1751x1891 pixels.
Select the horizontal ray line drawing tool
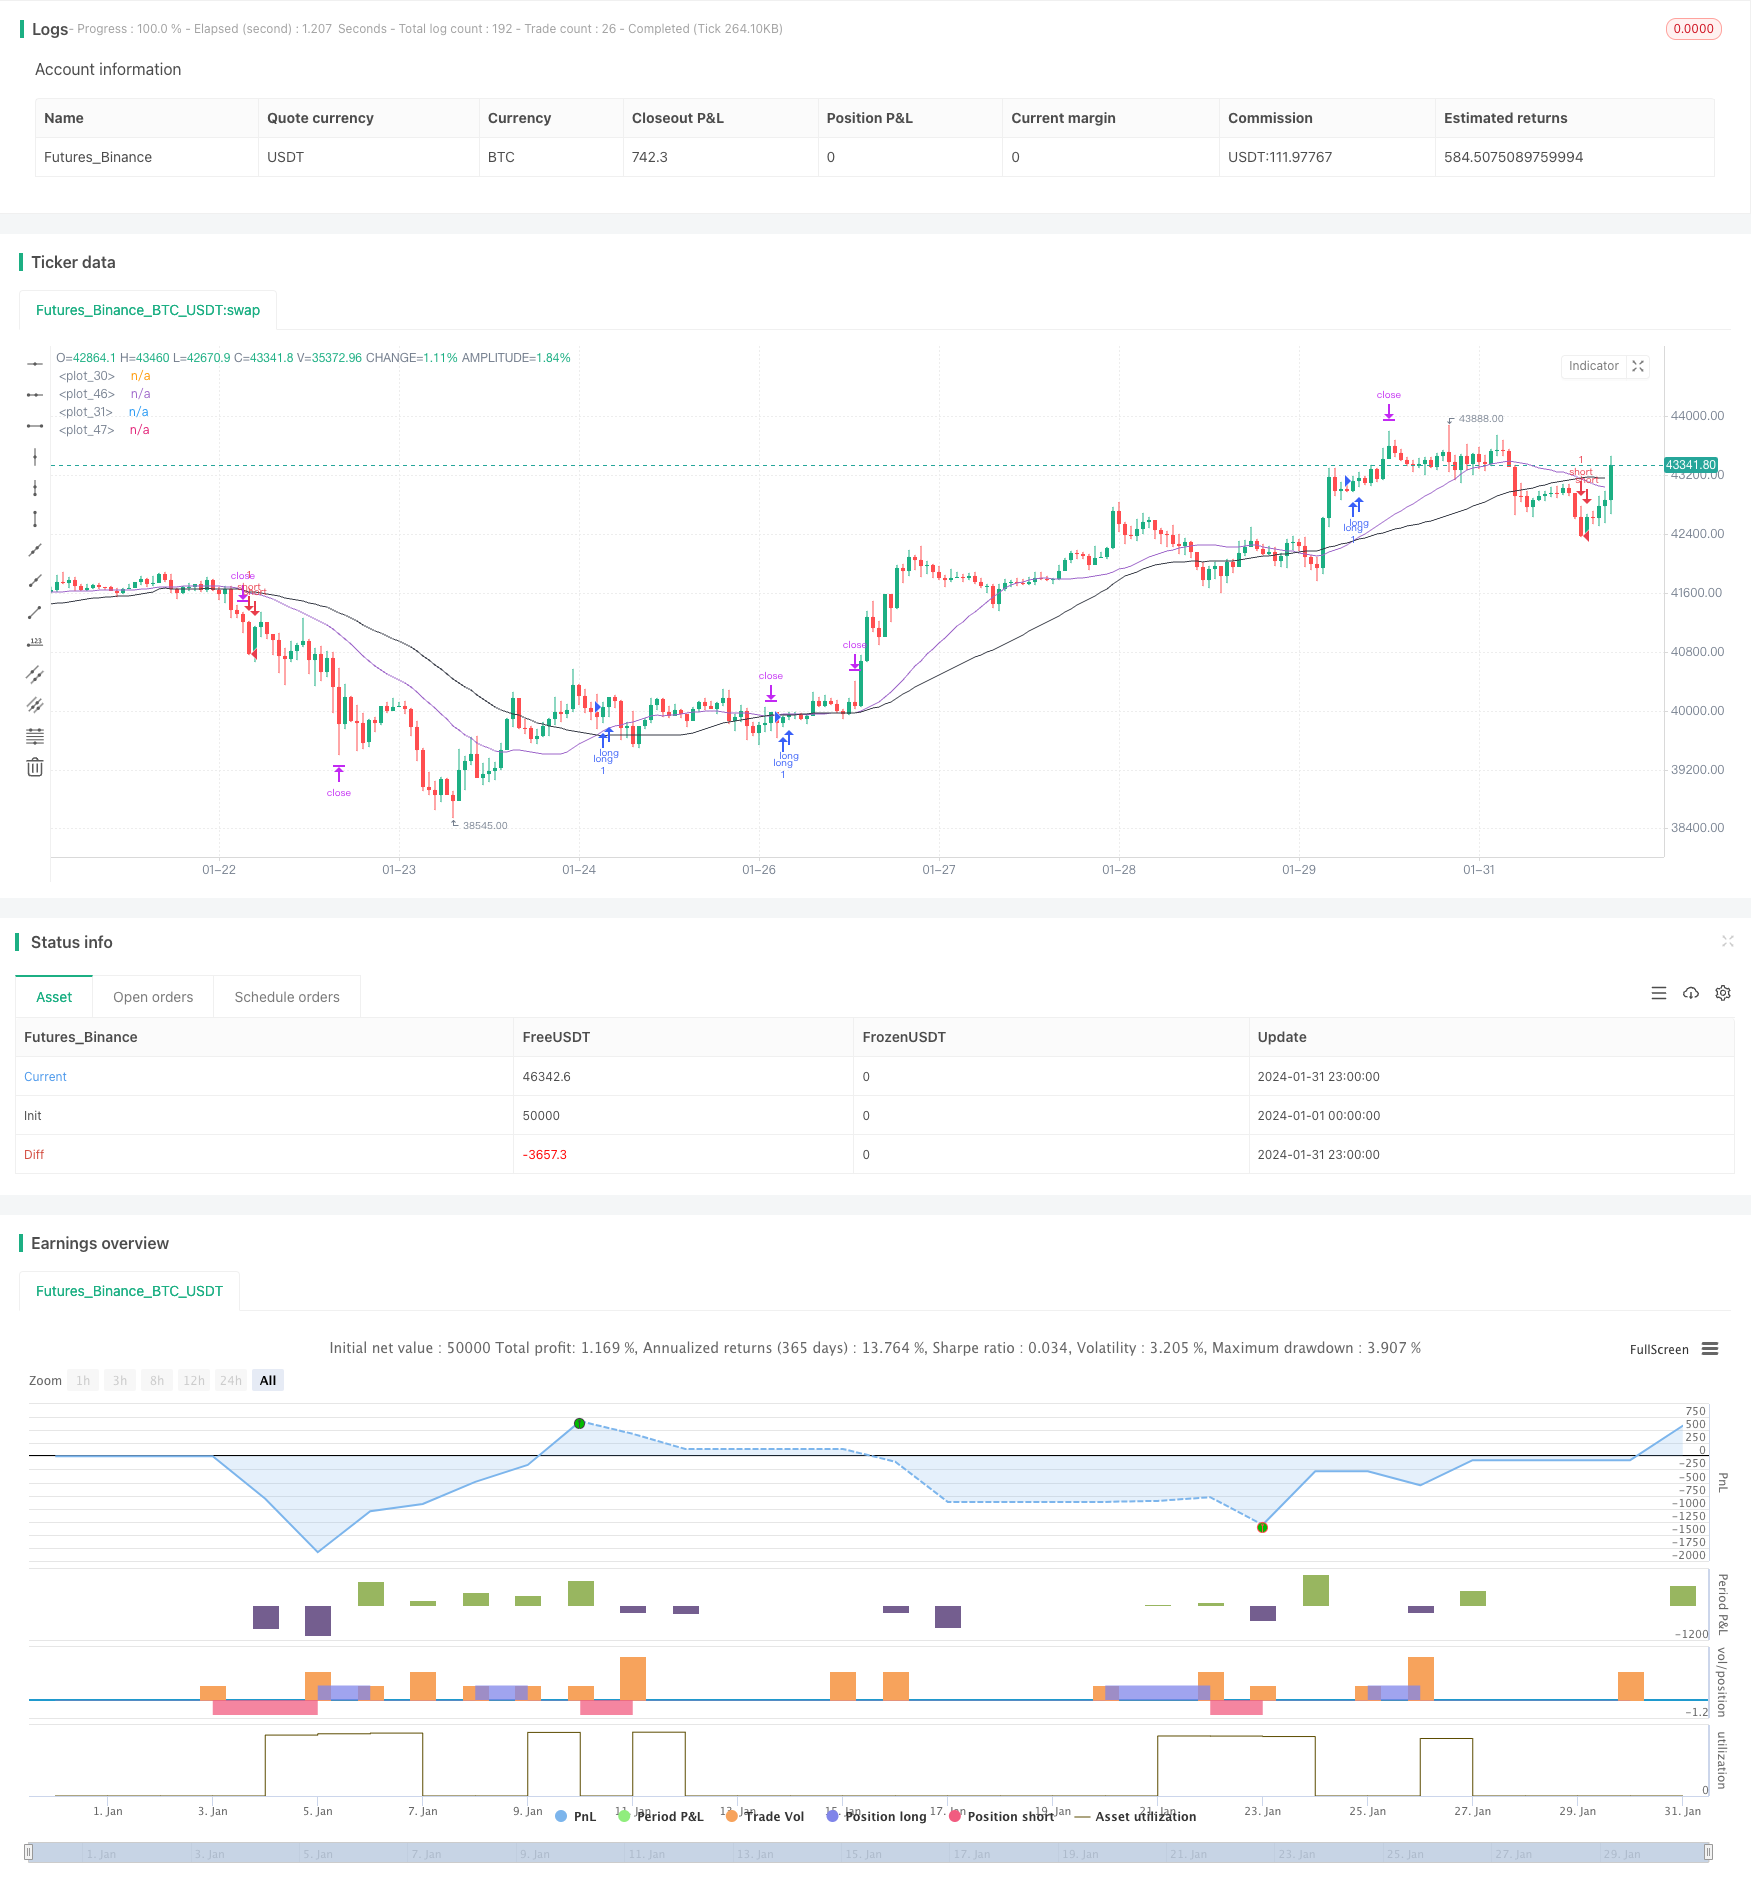[x=35, y=395]
